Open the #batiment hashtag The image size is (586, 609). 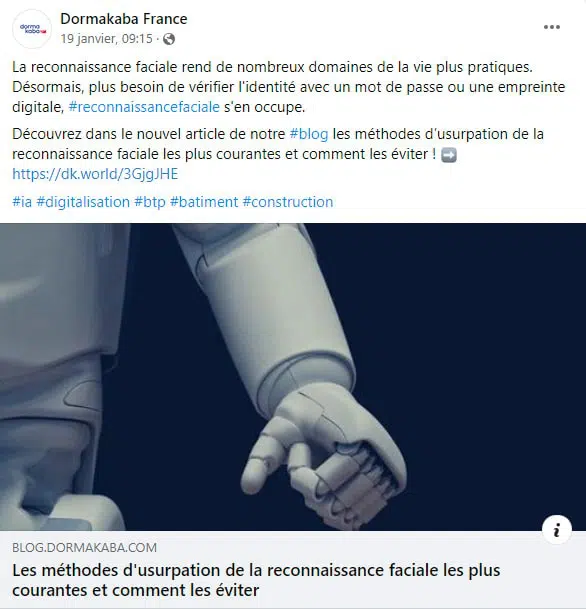pos(204,202)
